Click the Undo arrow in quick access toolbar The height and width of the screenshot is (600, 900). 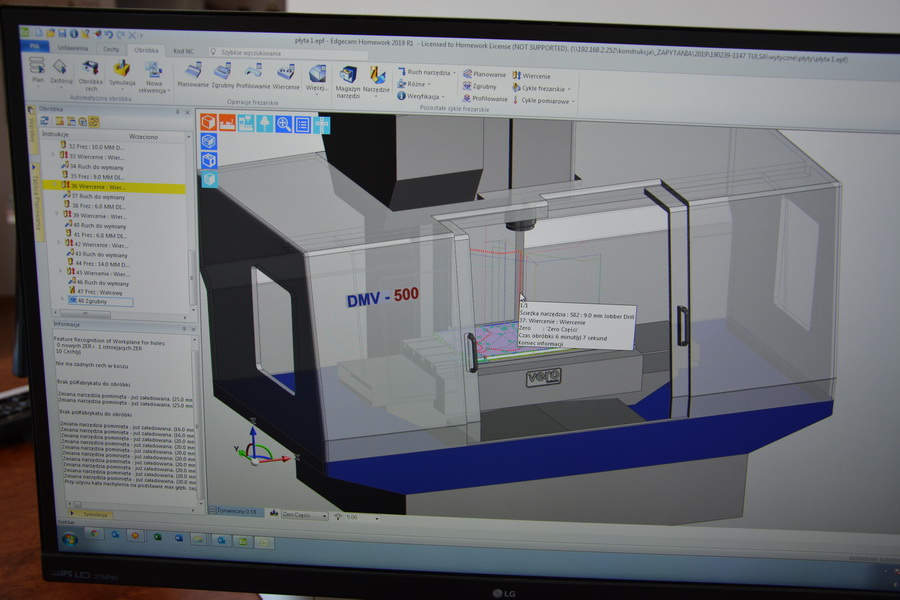point(107,34)
